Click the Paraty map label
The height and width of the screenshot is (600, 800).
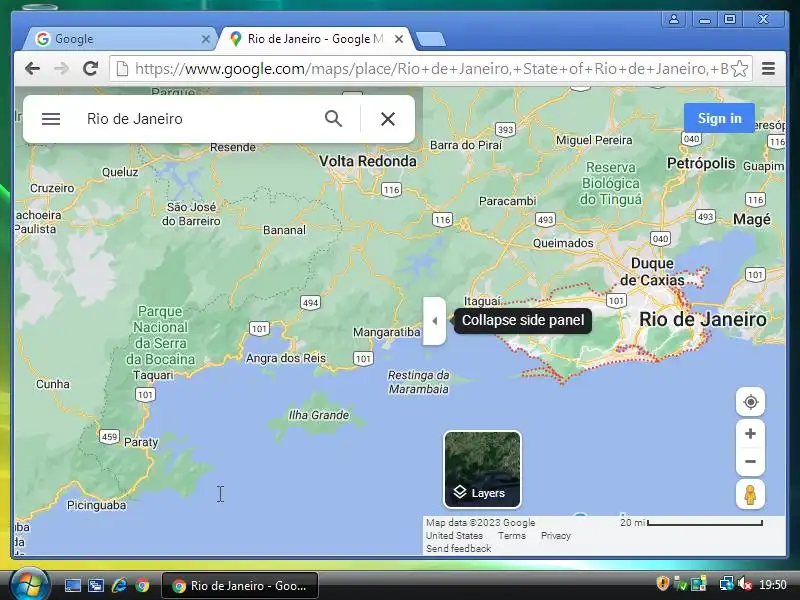click(x=141, y=442)
